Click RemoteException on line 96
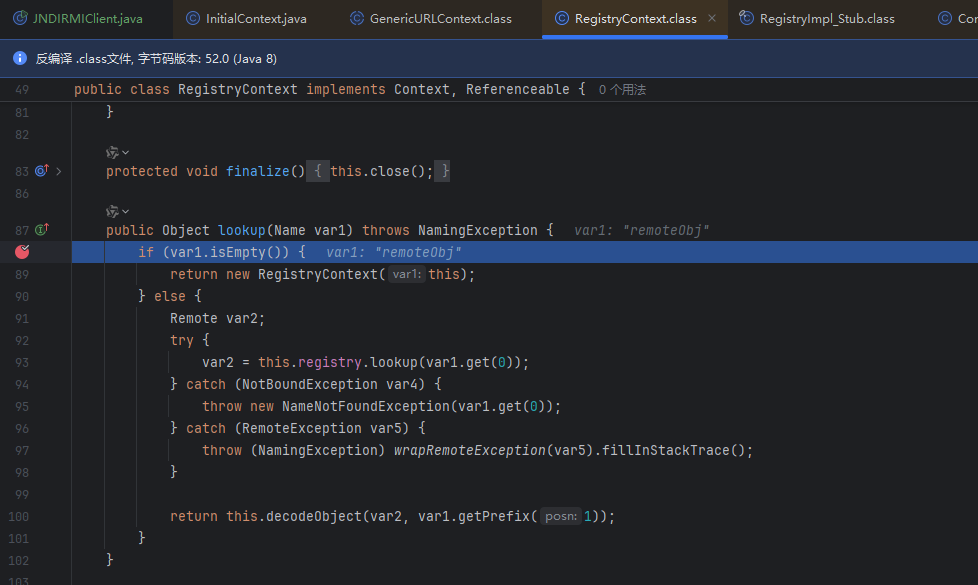This screenshot has height=585, width=978. 302,428
